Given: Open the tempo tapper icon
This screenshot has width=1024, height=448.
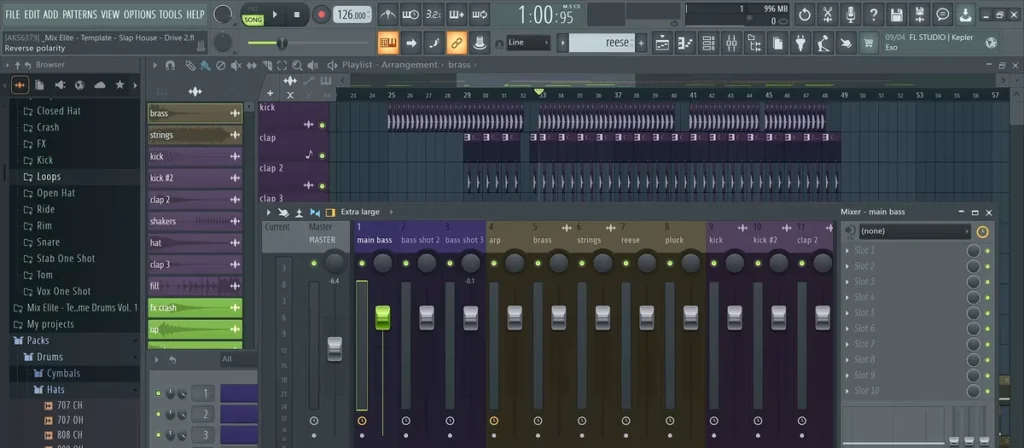Looking at the screenshot, I should point(823,43).
